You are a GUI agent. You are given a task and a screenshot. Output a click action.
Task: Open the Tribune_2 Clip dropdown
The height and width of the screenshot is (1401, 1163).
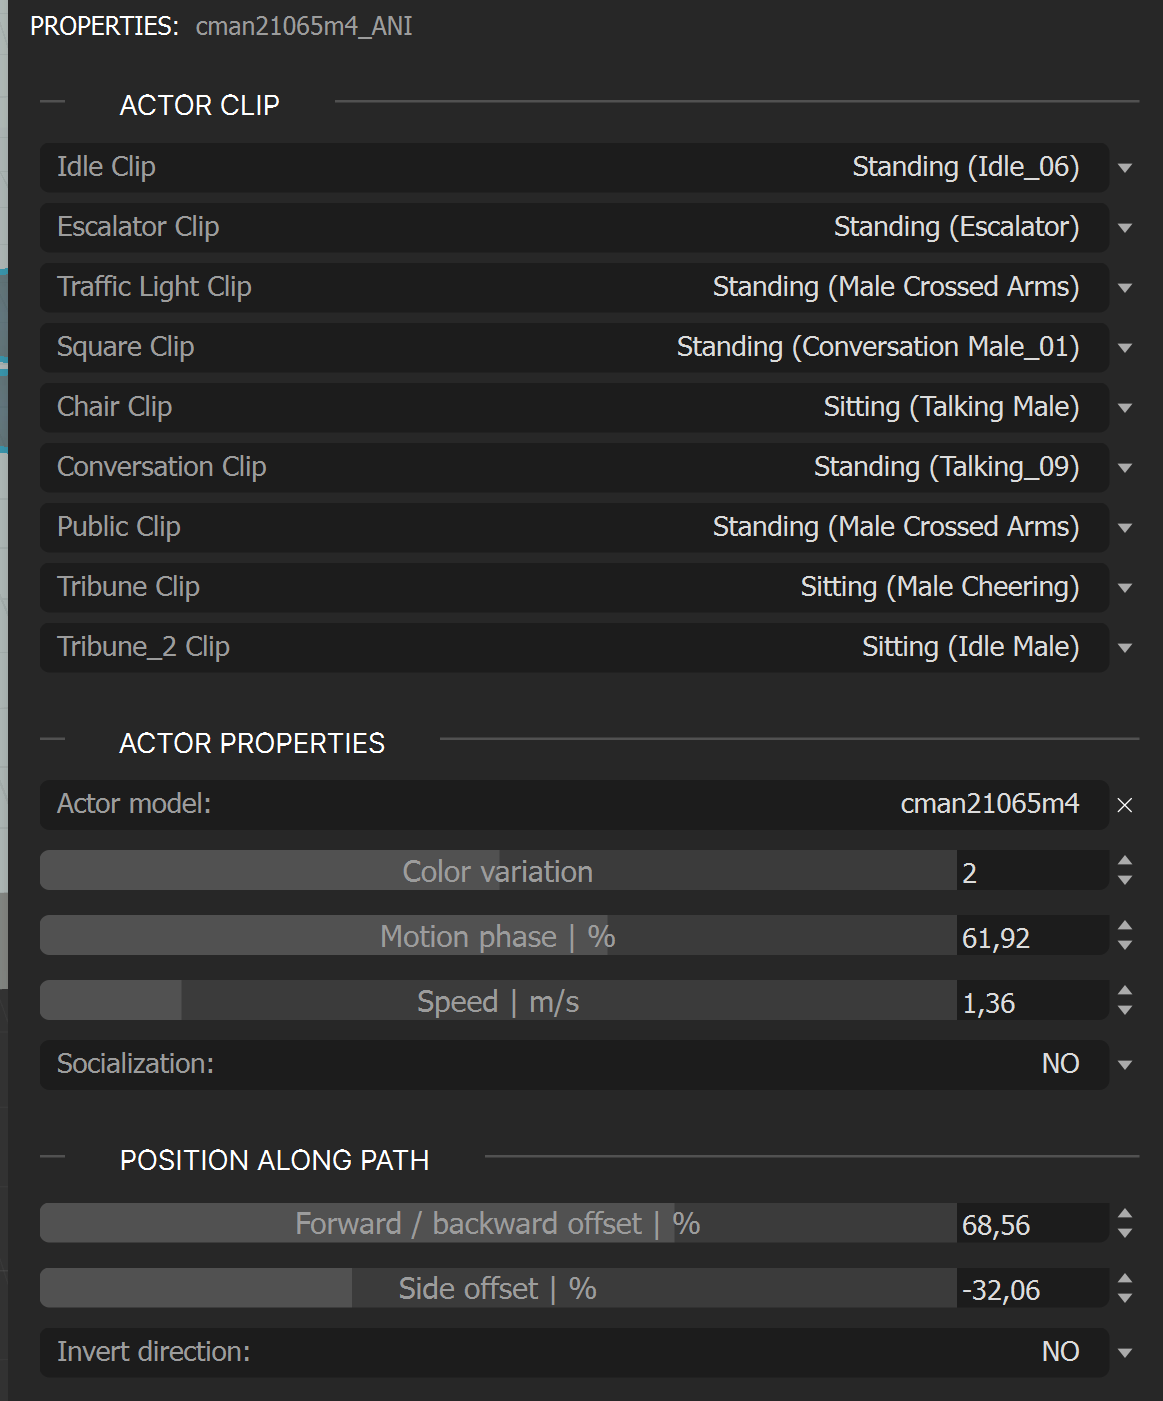point(1125,648)
